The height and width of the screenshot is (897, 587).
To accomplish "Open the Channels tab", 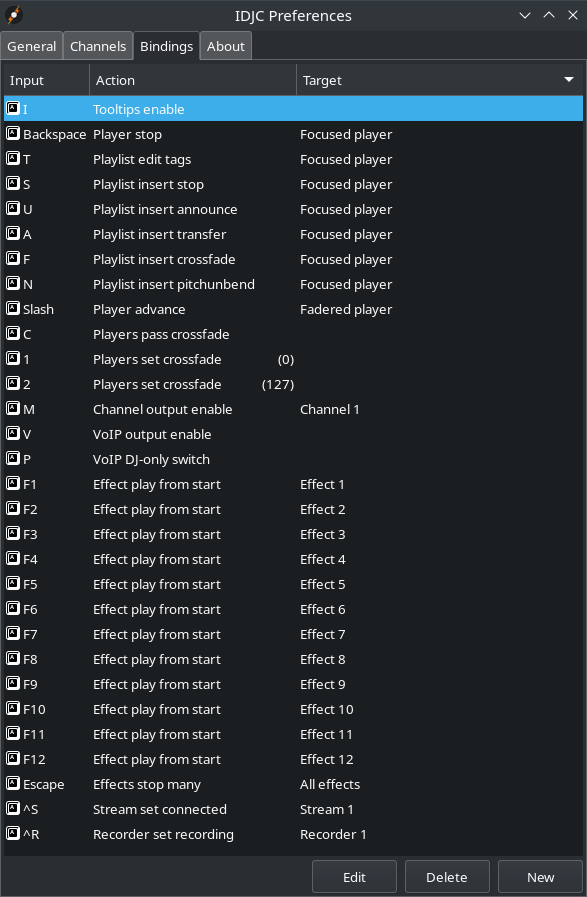I will click(x=98, y=46).
